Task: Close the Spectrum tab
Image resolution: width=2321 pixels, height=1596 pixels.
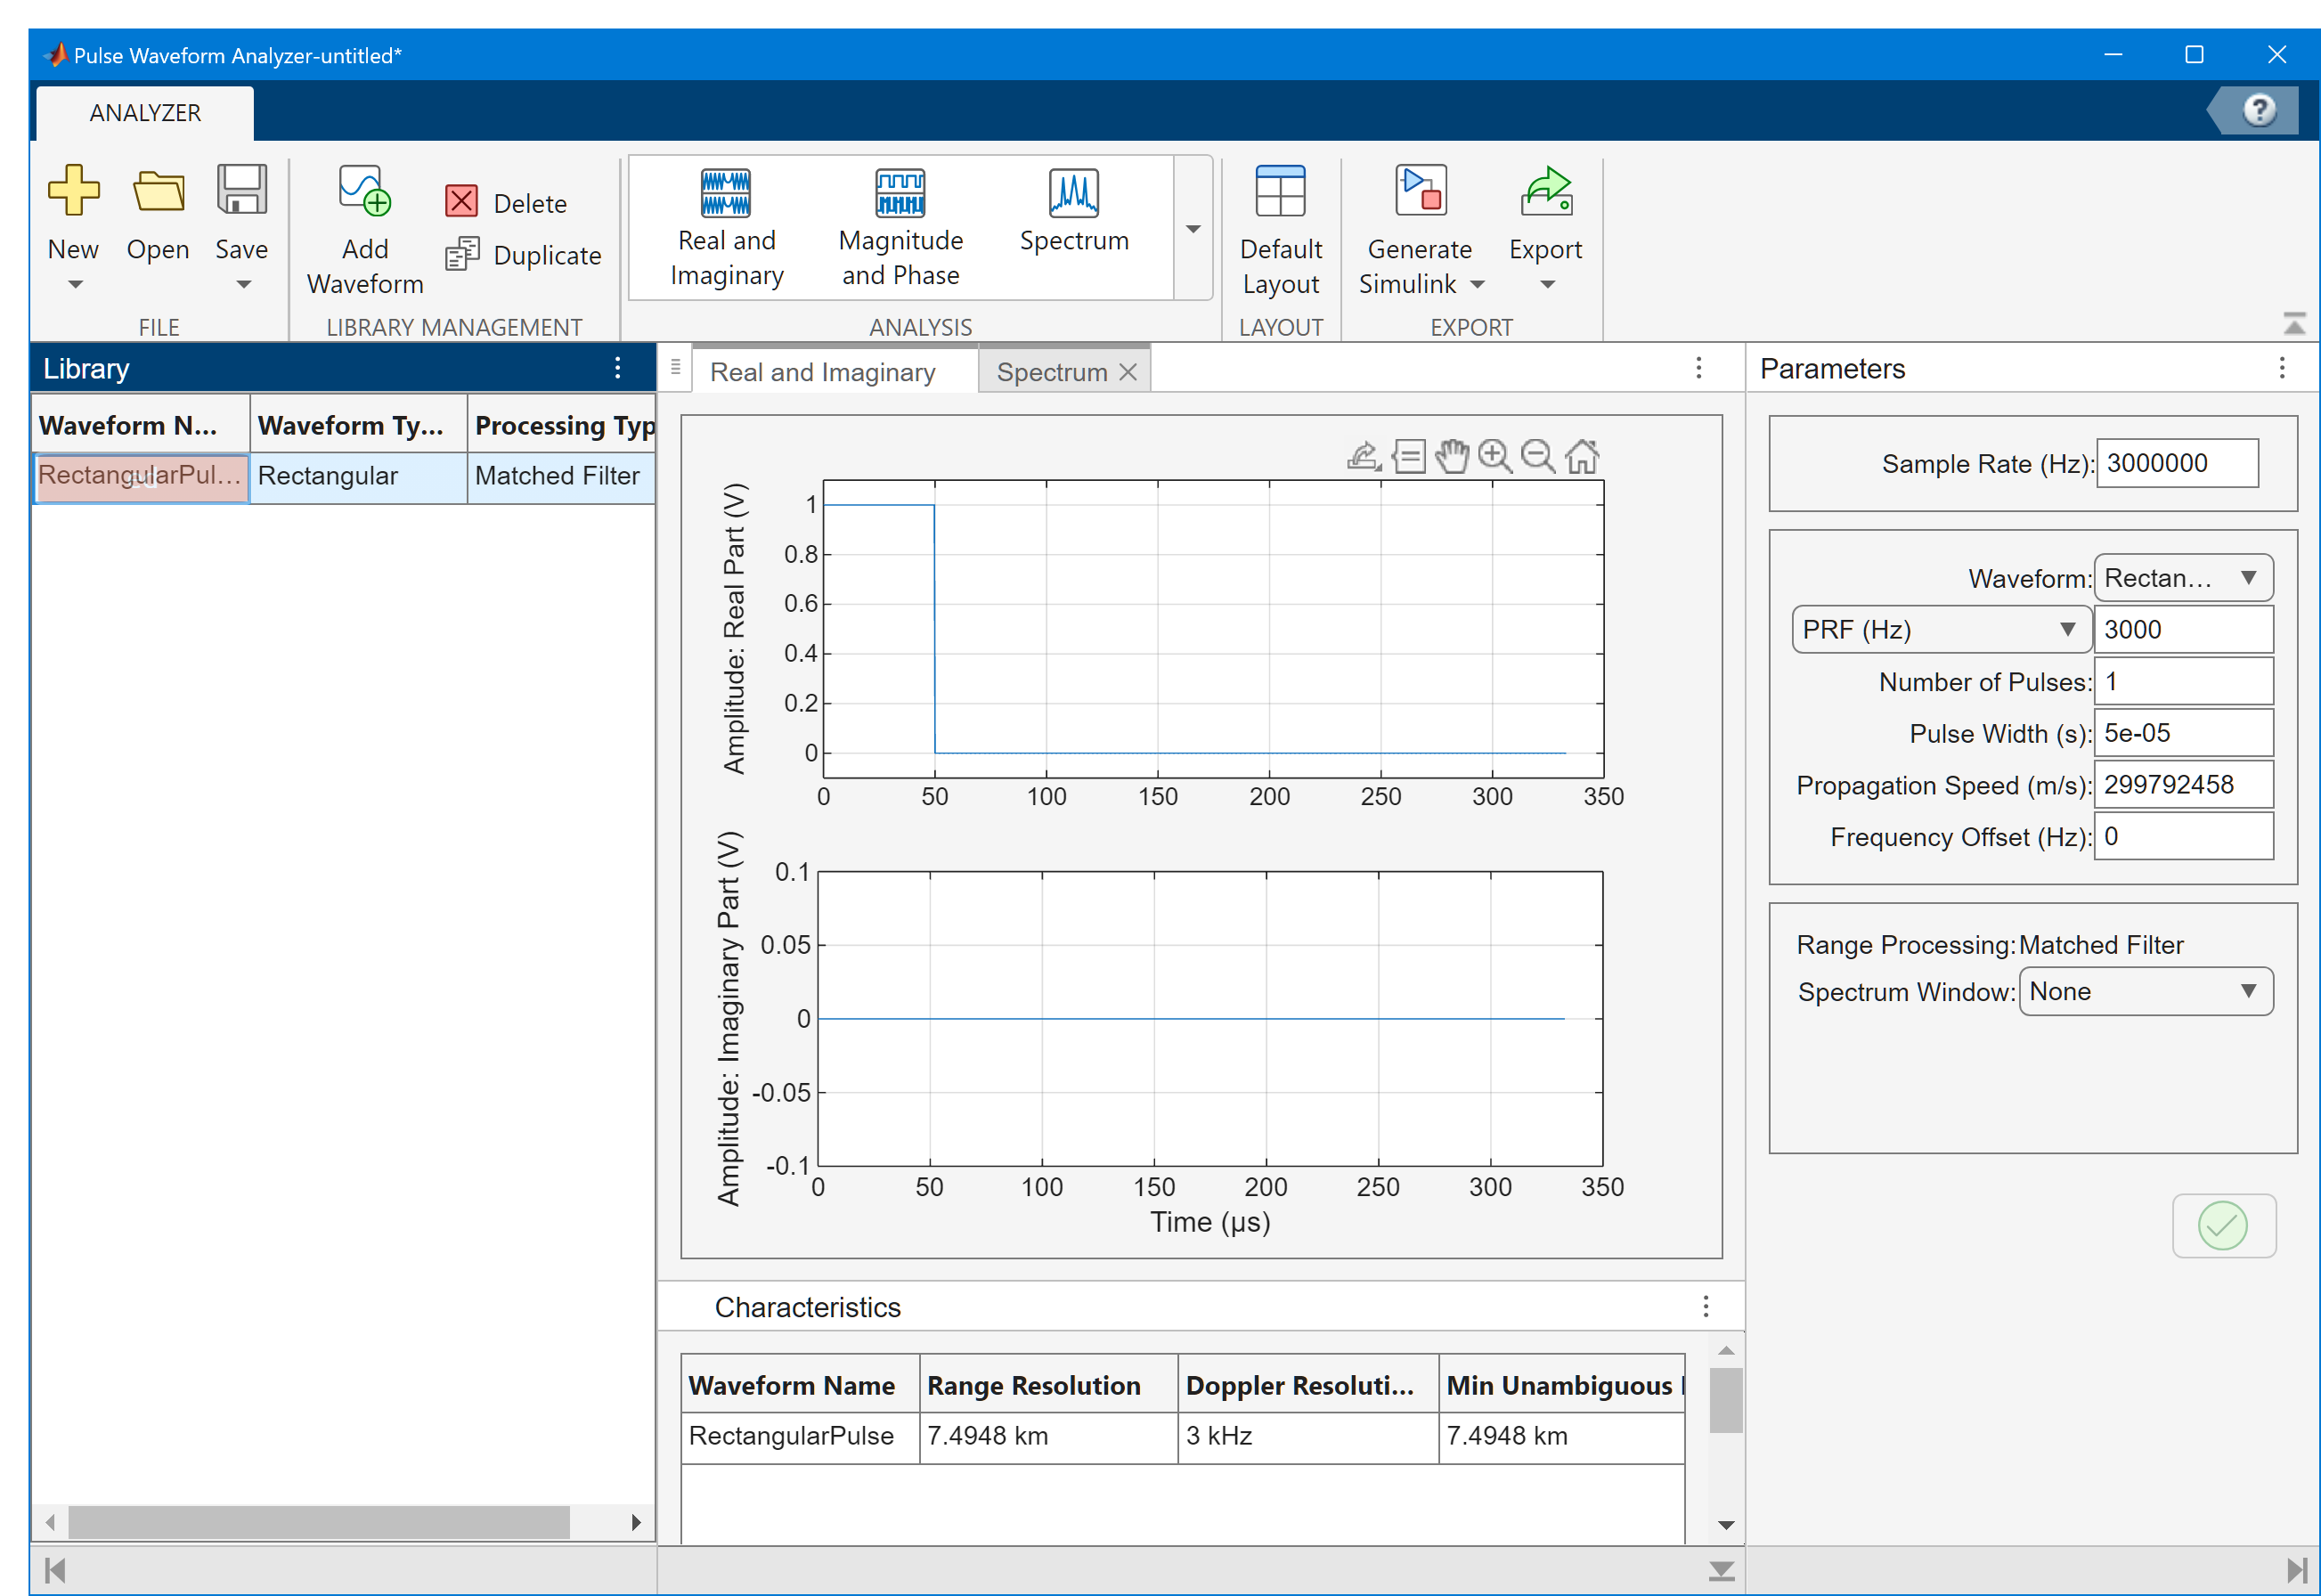Action: tap(1128, 372)
